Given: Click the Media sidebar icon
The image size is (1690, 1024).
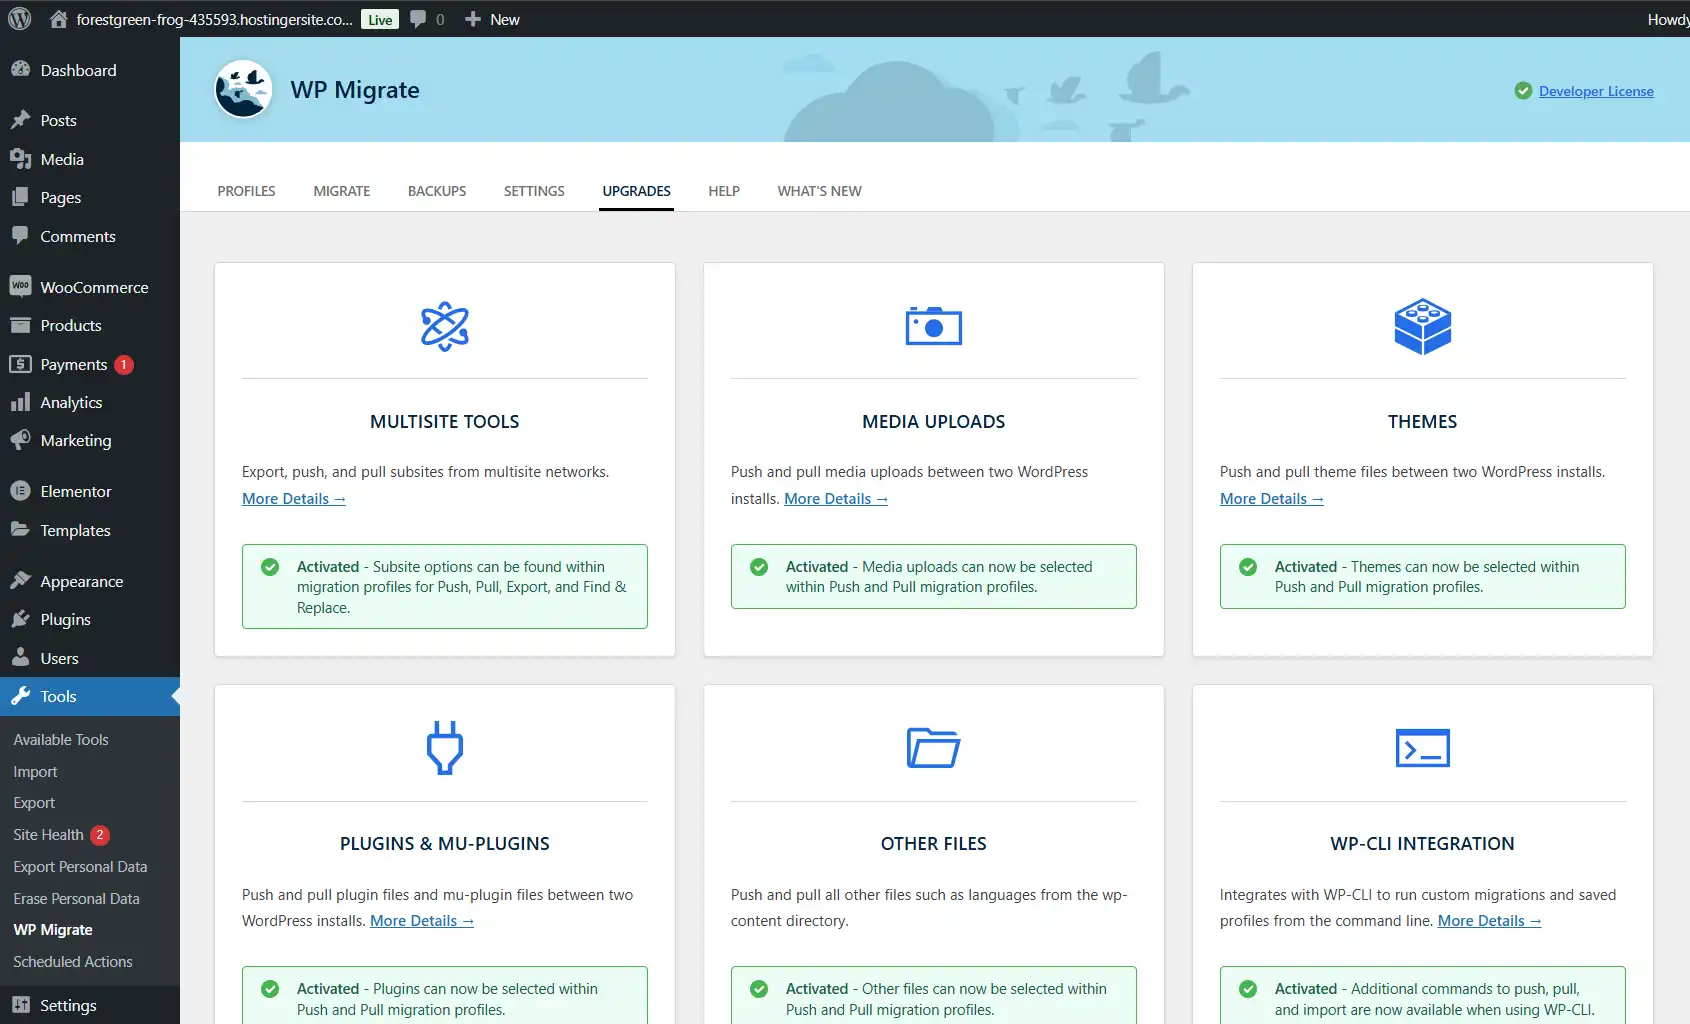Looking at the screenshot, I should coord(20,159).
